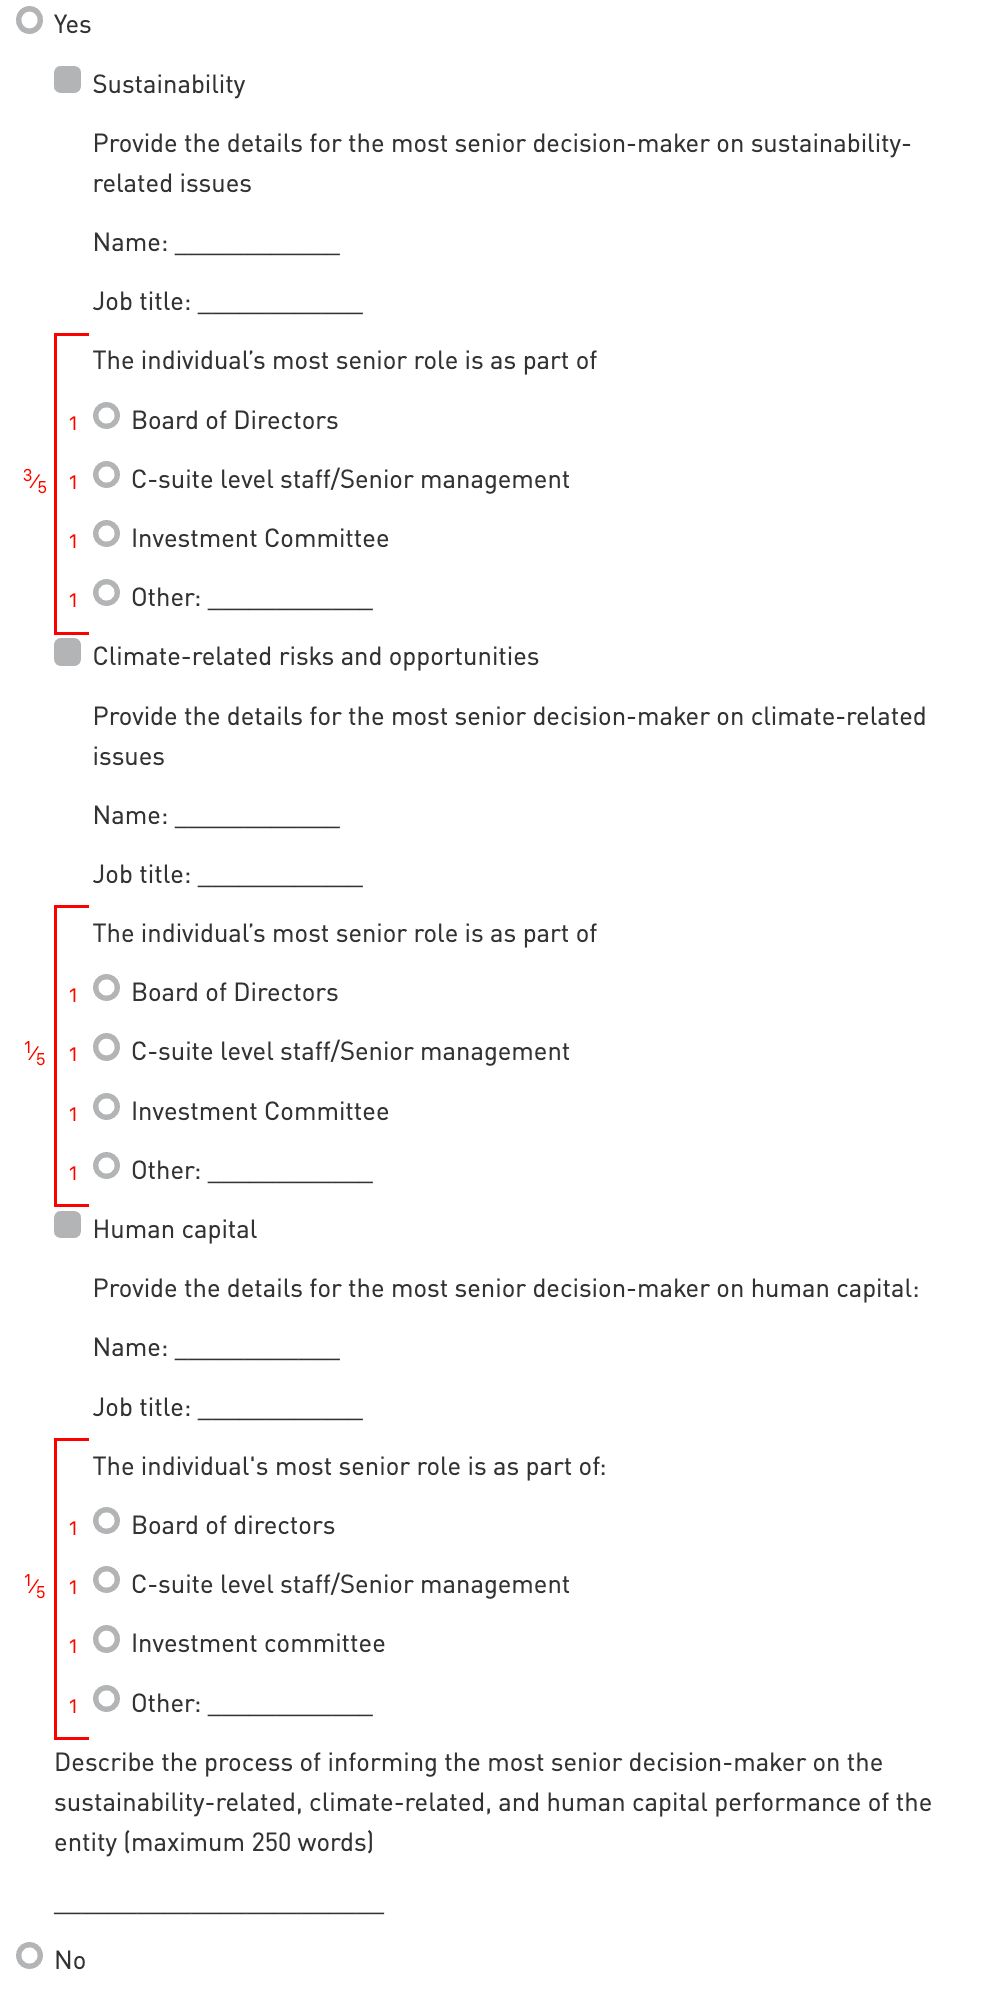Click Other text field under Climate-related section

click(290, 1171)
